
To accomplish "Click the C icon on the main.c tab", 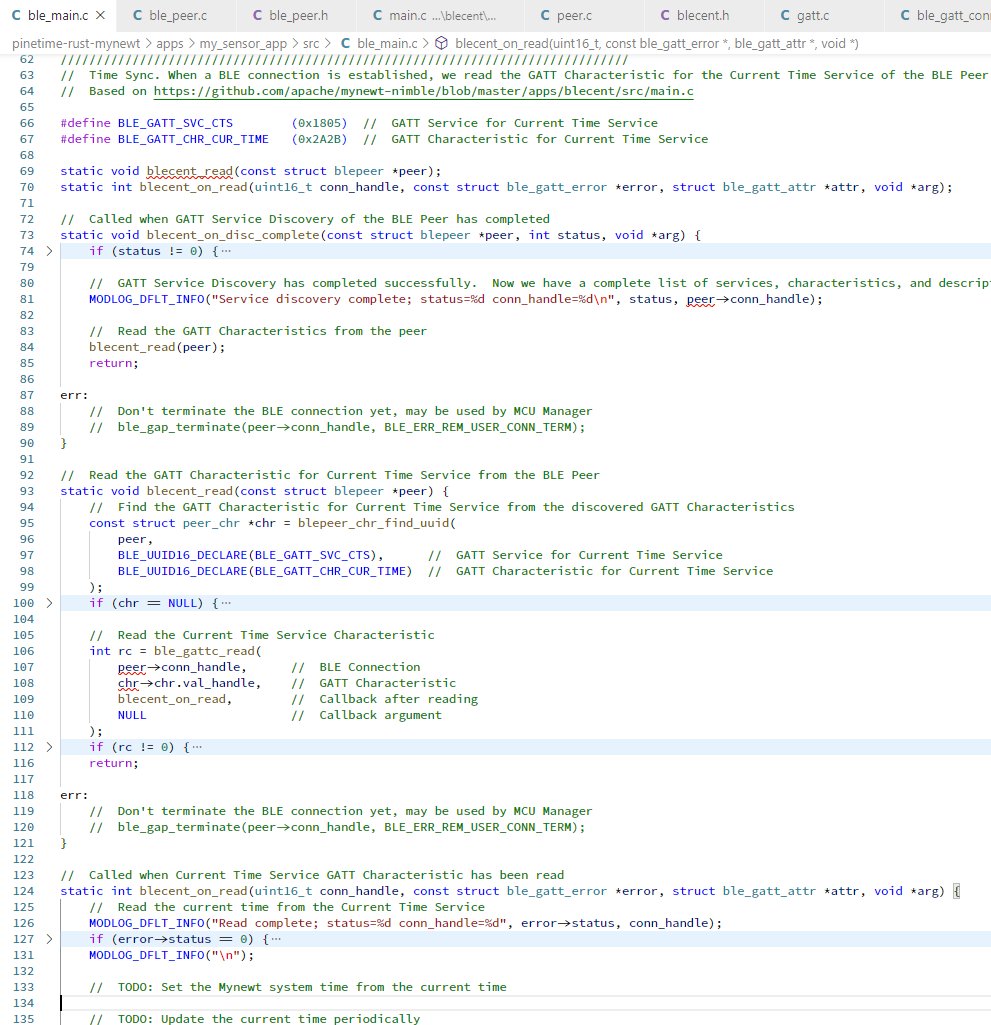I will click(377, 15).
